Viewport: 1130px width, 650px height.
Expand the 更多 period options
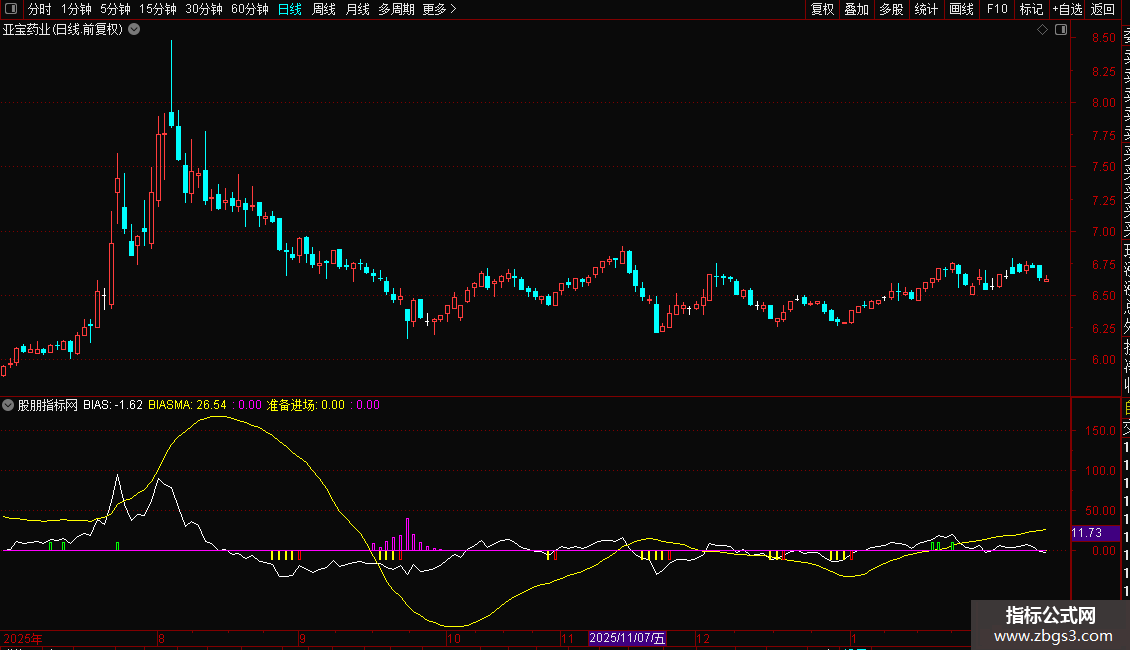pos(439,9)
